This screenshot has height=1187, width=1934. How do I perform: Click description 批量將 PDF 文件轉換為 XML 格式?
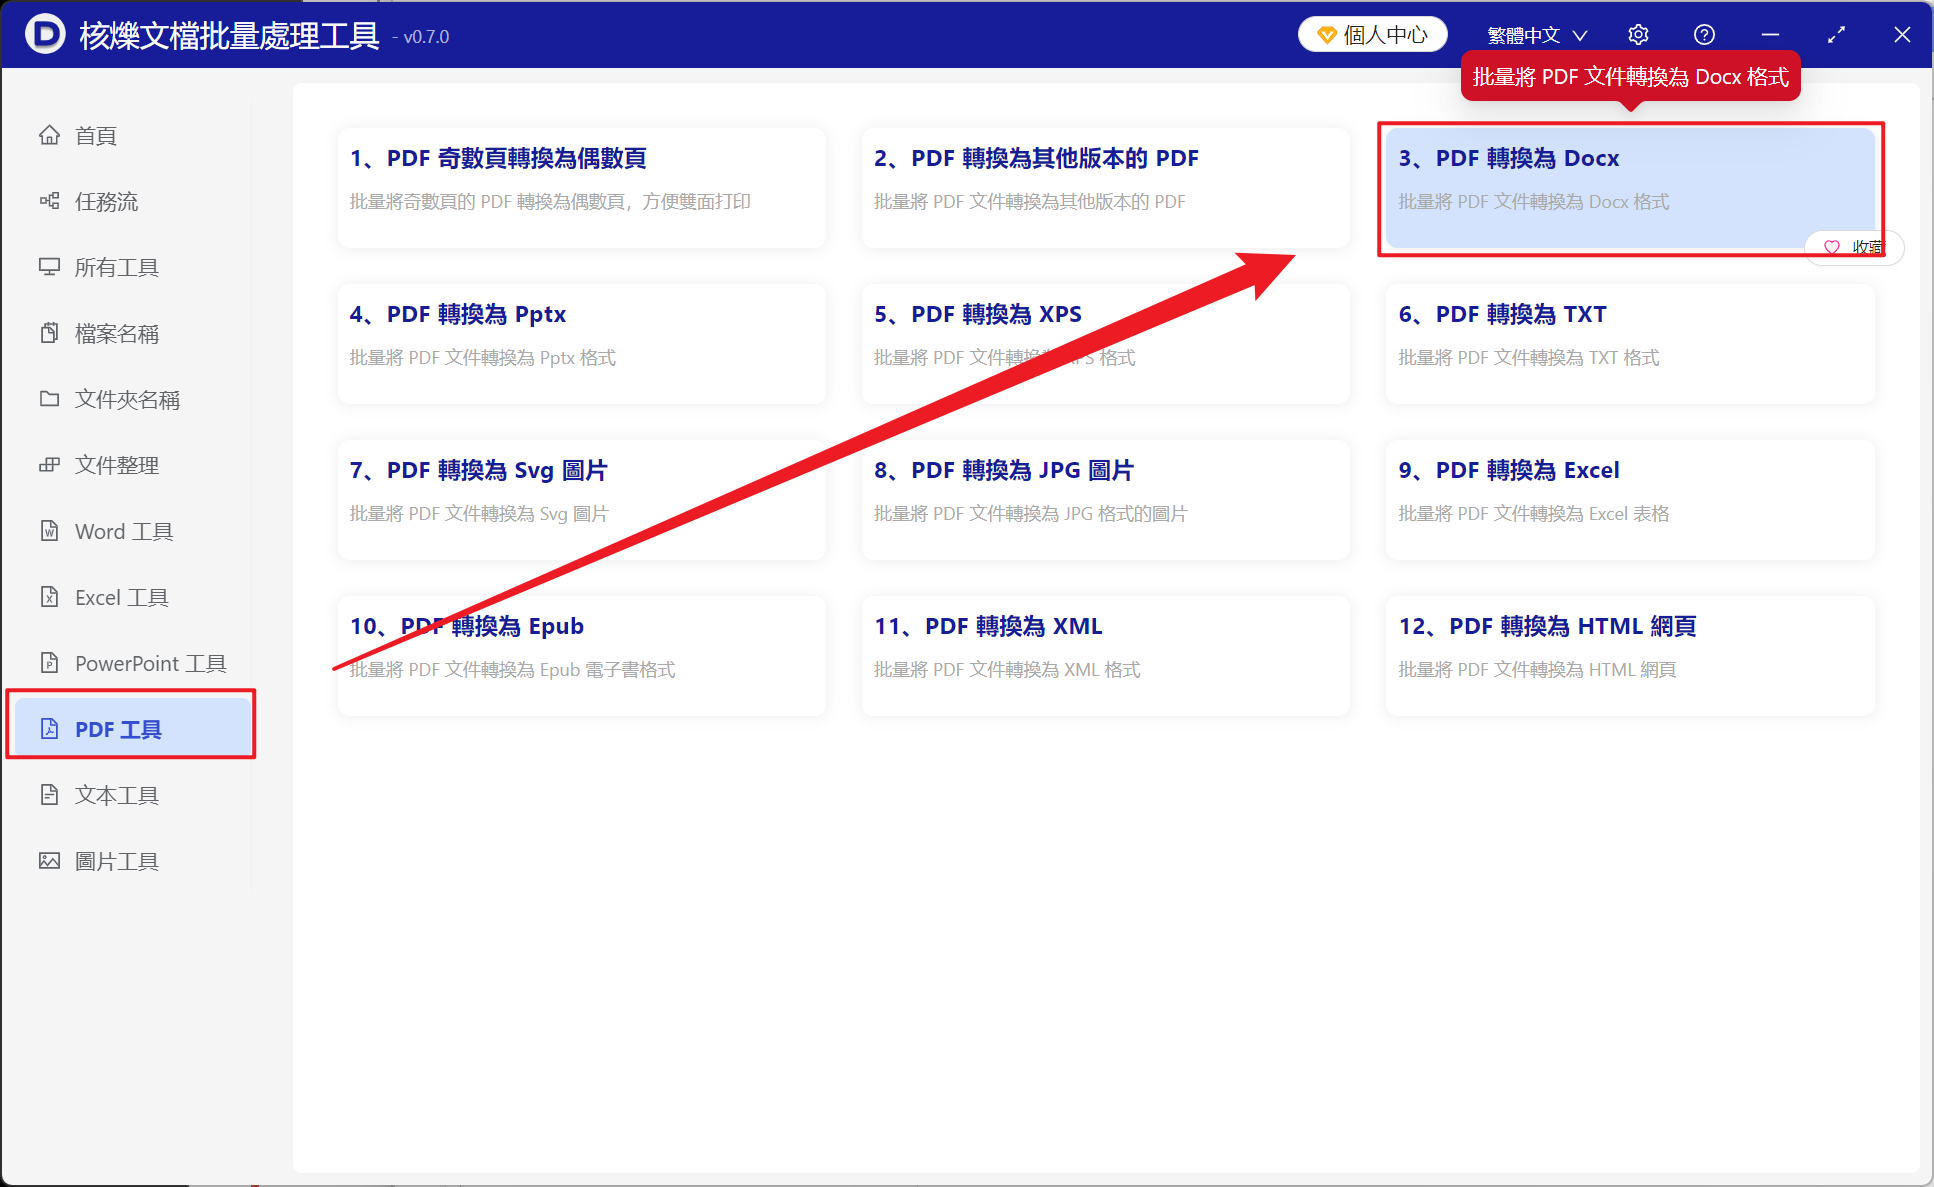pyautogui.click(x=1007, y=669)
